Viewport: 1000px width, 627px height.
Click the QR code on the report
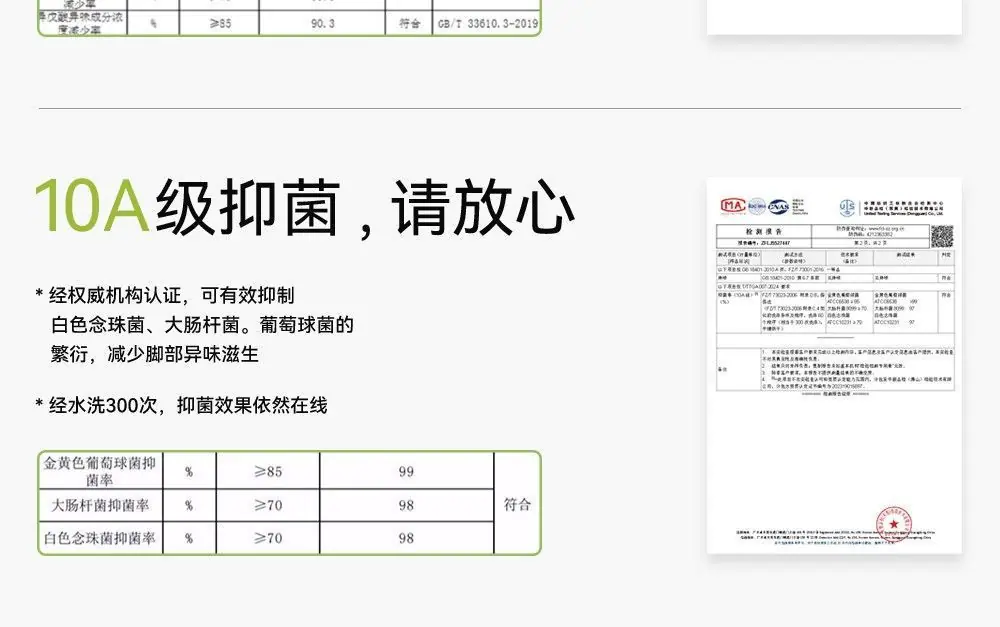point(942,236)
